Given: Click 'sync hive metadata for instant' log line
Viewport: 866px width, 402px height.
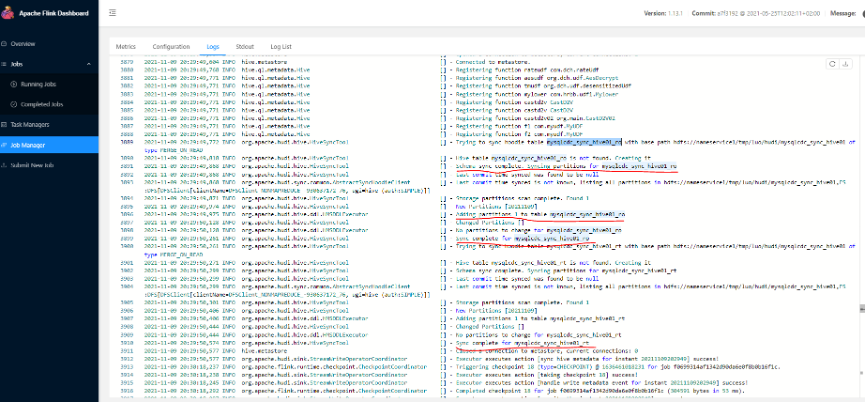Looking at the screenshot, I should pyautogui.click(x=586, y=358).
